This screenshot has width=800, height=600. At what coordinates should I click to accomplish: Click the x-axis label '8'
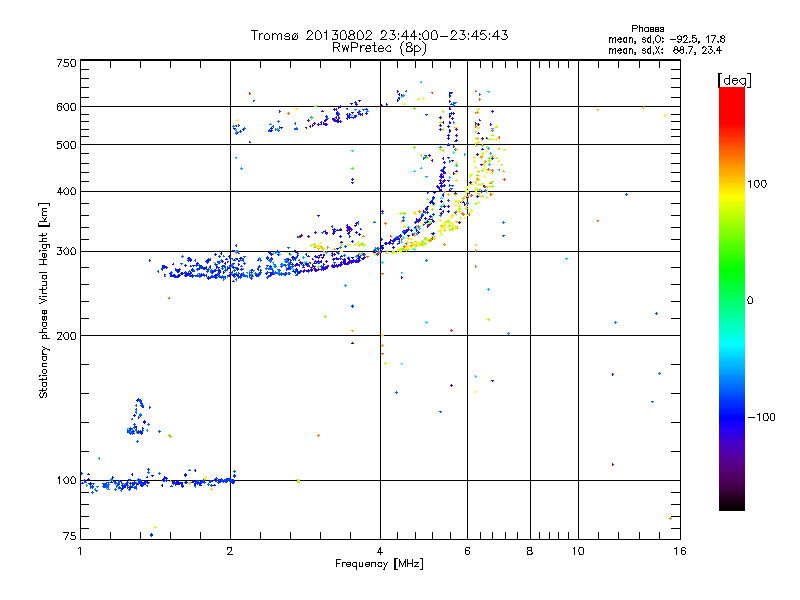(x=530, y=551)
